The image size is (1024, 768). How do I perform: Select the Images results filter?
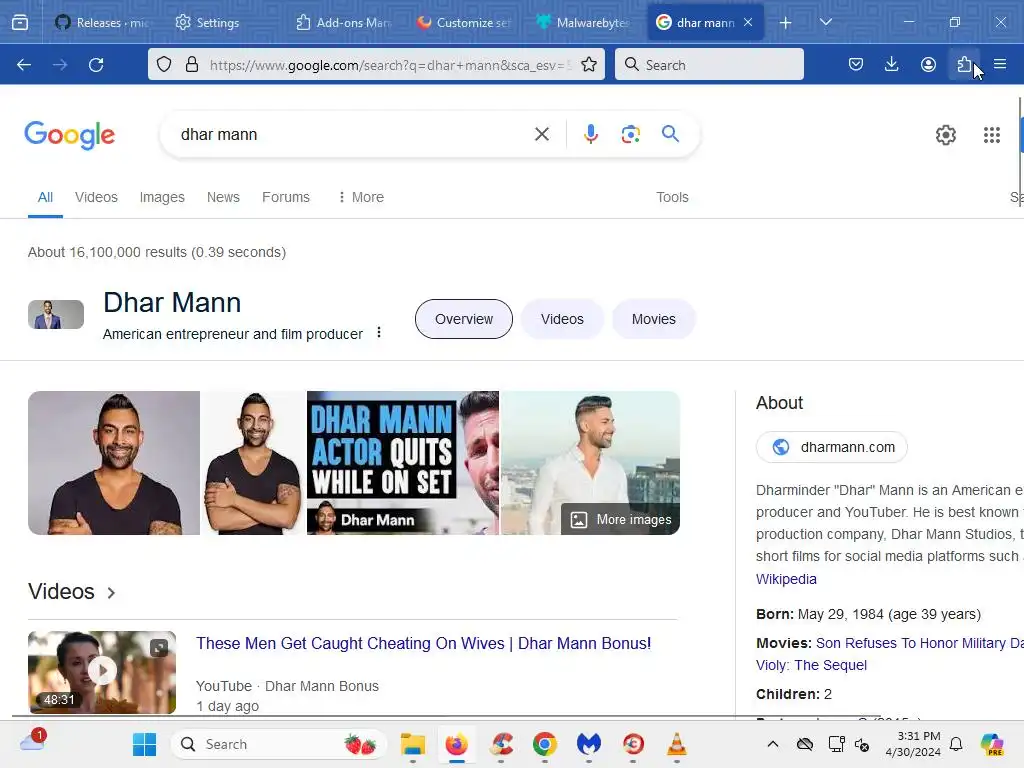click(162, 197)
